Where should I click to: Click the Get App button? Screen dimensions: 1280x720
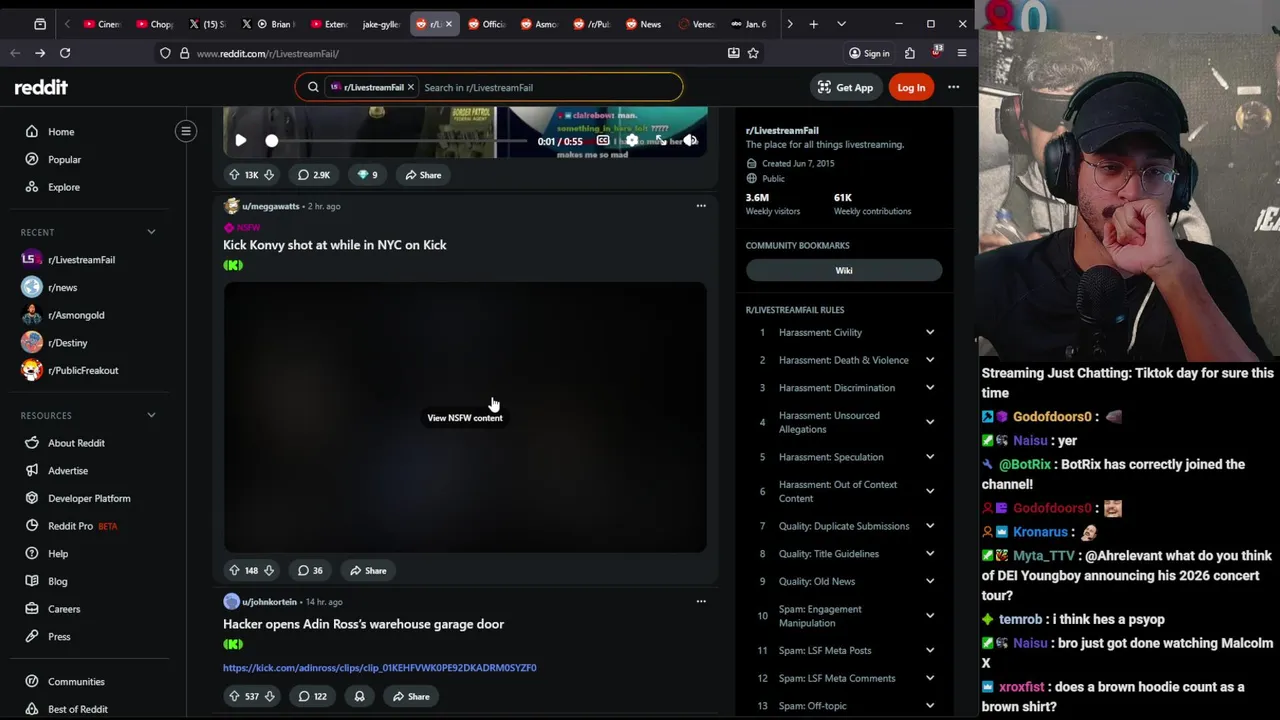tap(845, 88)
